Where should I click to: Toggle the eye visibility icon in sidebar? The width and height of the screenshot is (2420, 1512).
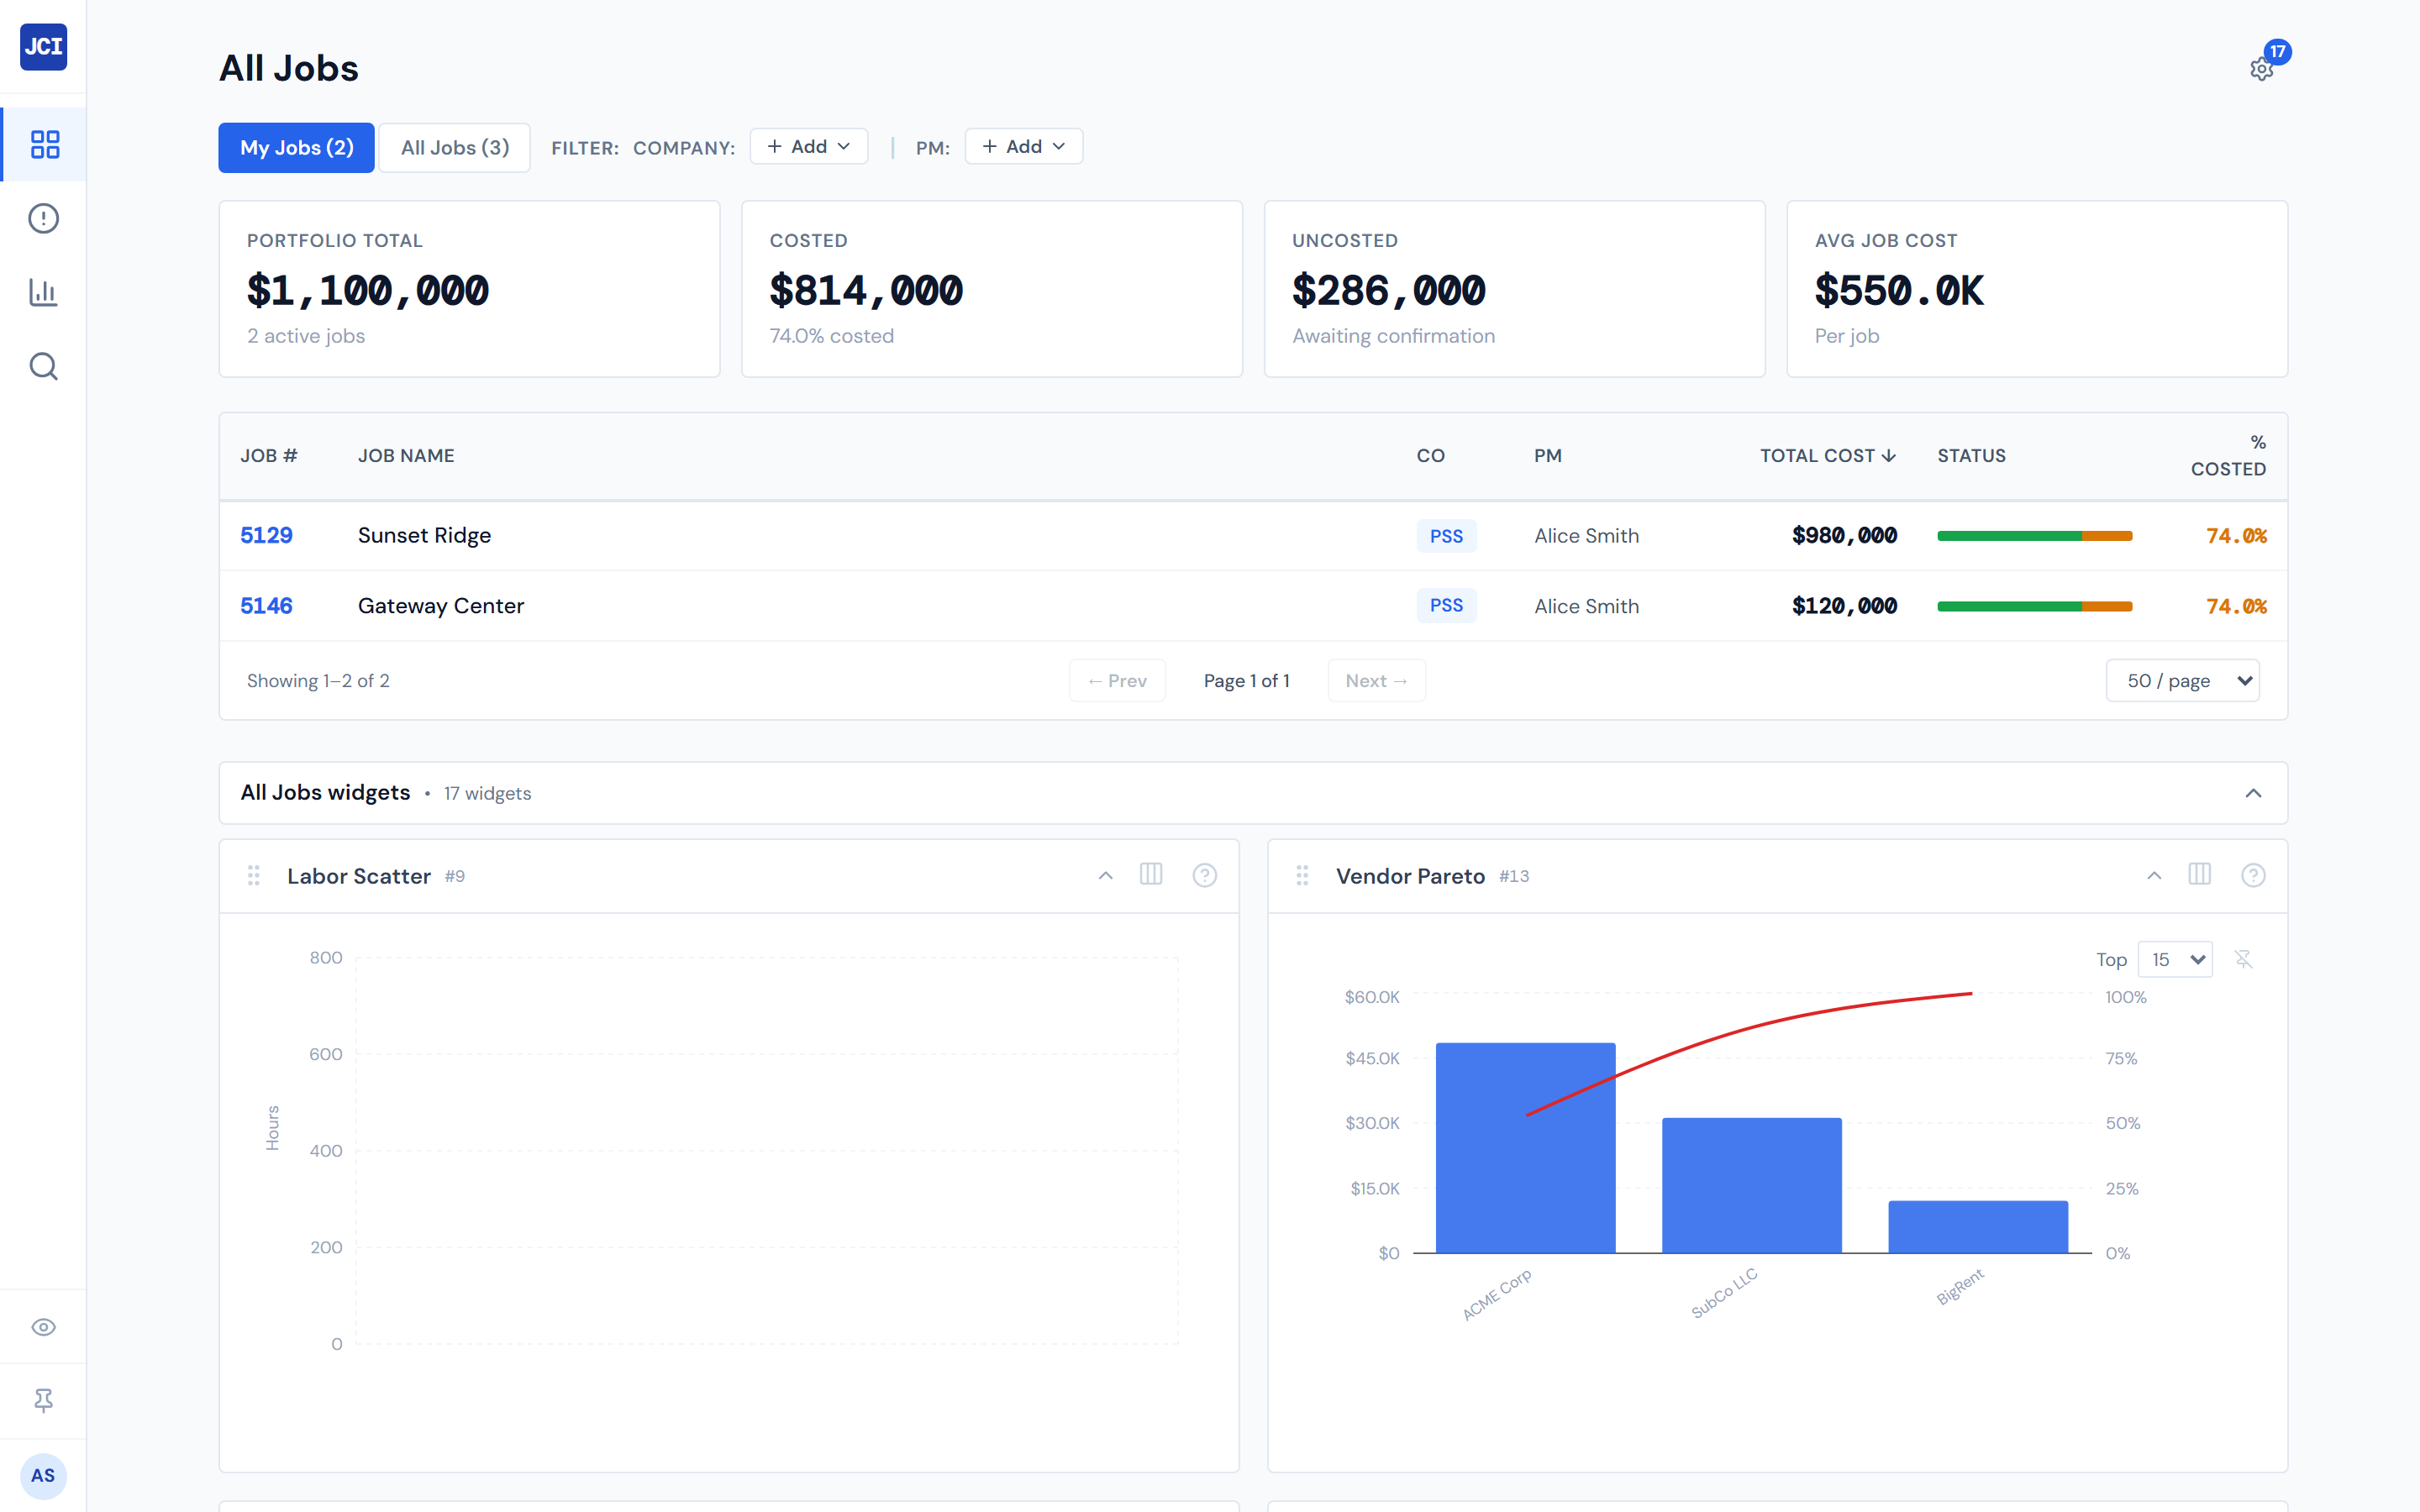pos(44,1327)
